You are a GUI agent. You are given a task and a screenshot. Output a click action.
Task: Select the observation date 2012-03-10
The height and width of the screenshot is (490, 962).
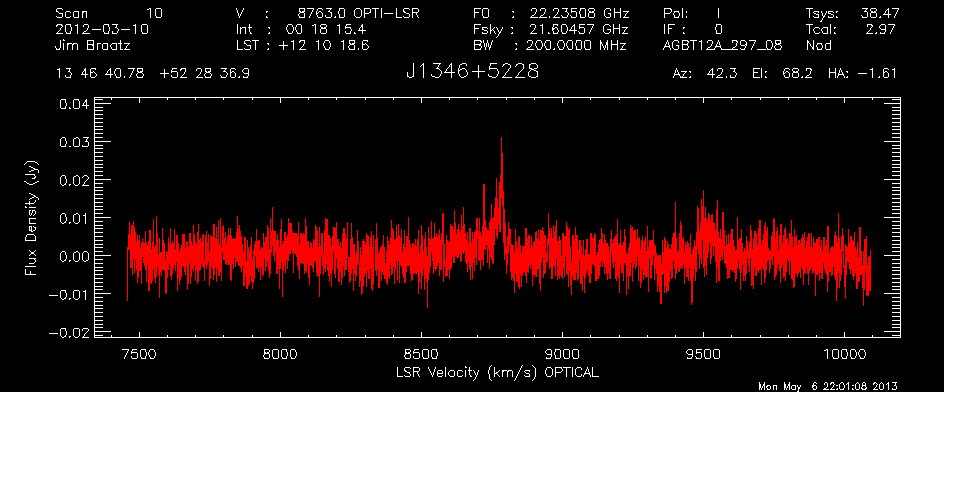(102, 29)
